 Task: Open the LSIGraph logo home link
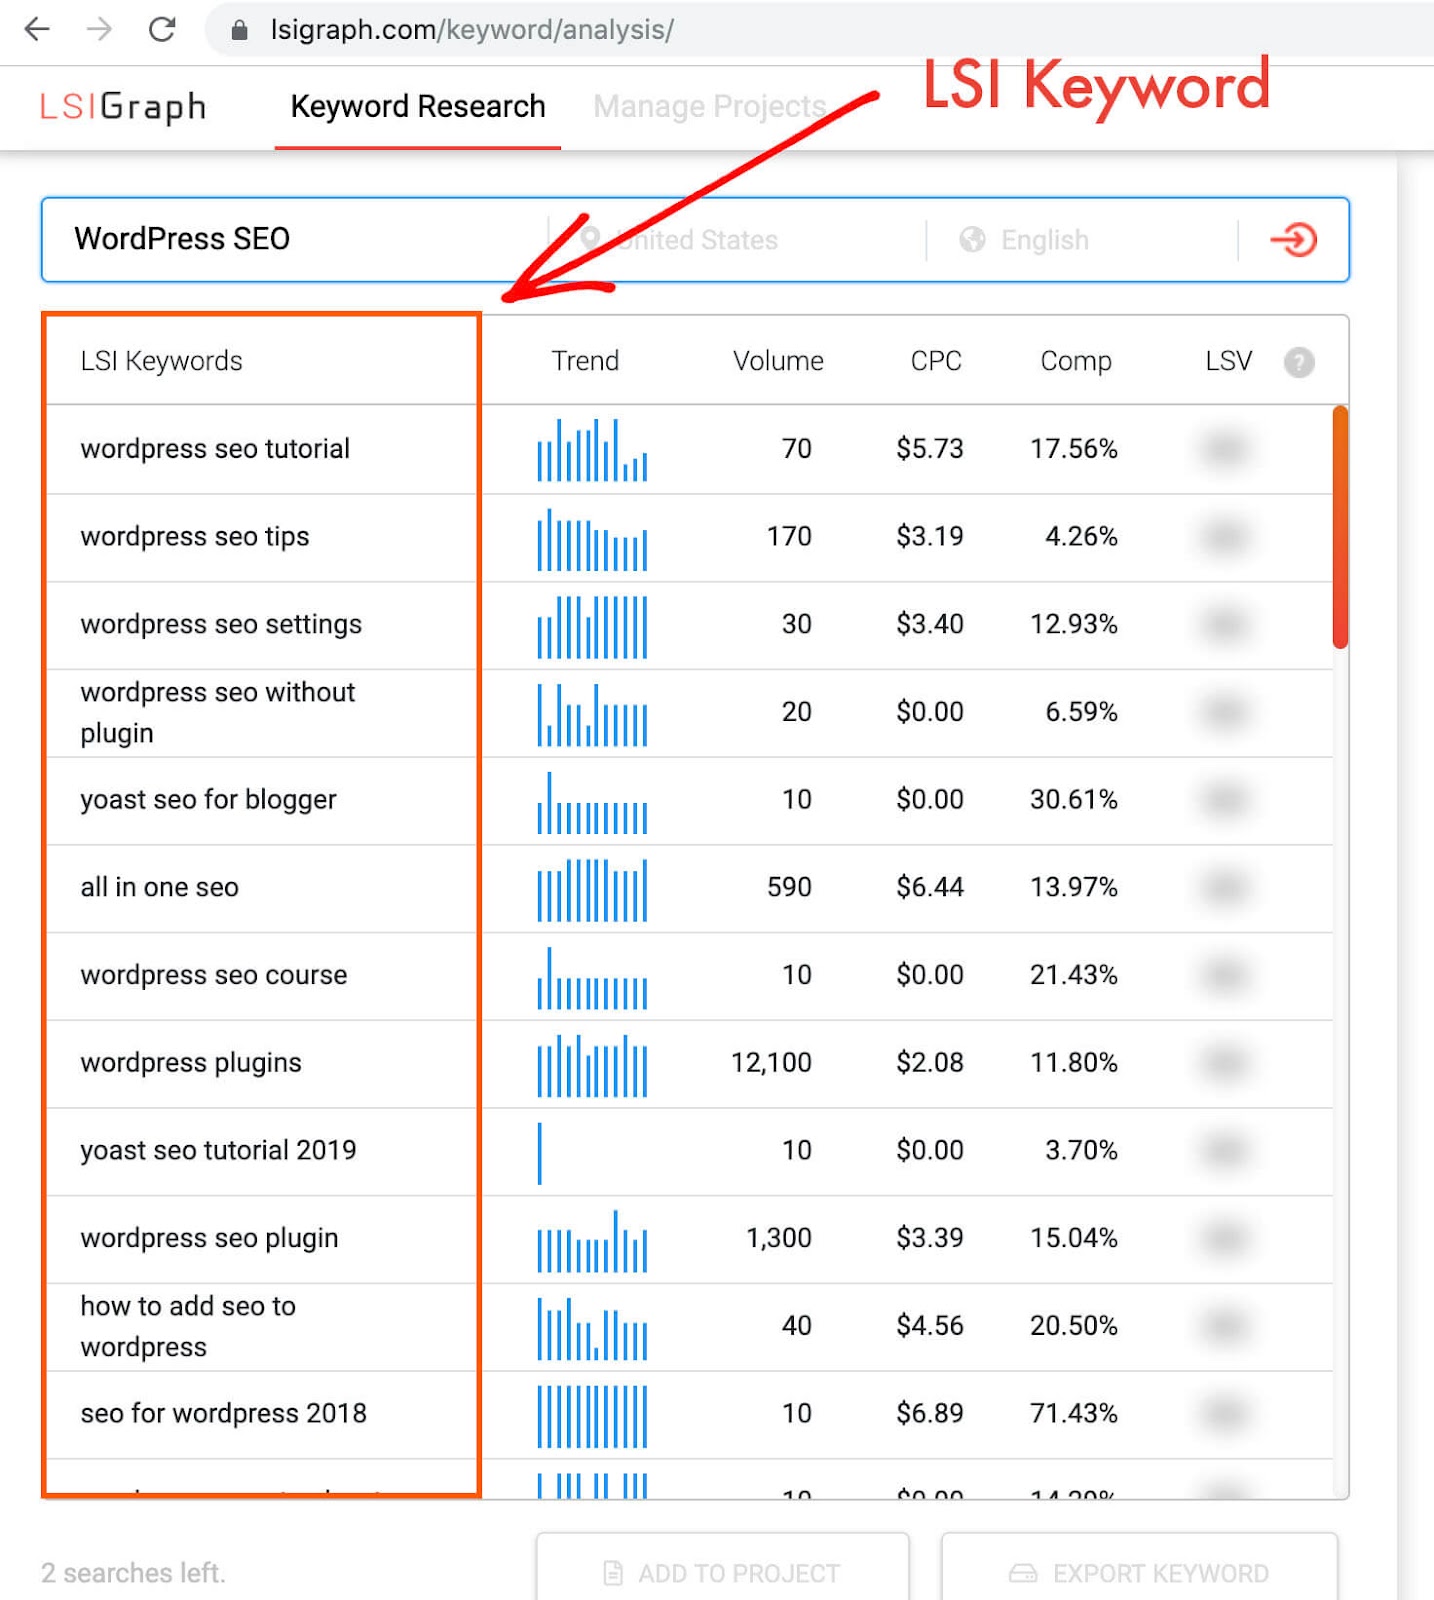(123, 107)
